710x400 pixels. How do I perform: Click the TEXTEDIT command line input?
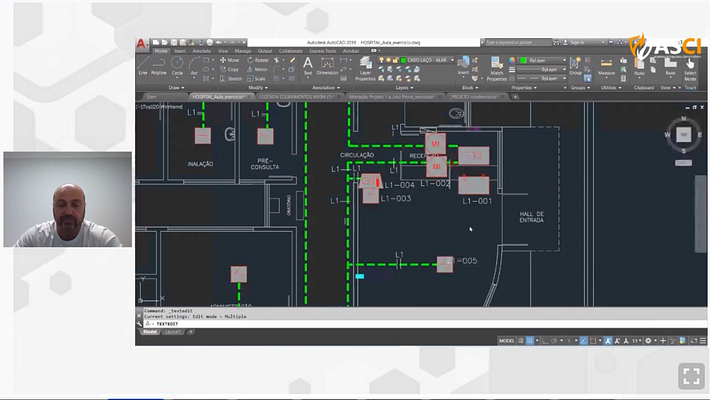click(x=425, y=324)
